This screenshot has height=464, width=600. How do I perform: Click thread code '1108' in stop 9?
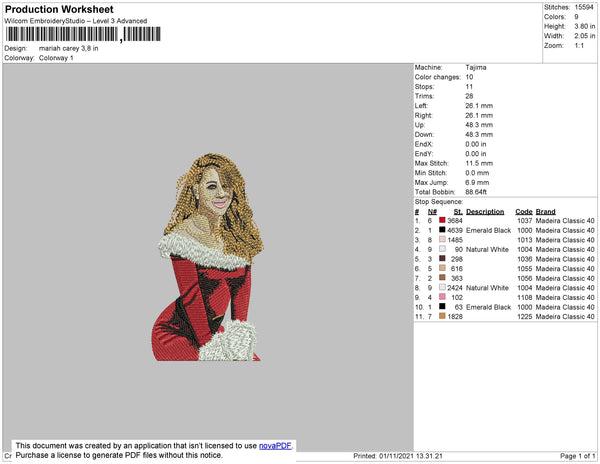(525, 297)
